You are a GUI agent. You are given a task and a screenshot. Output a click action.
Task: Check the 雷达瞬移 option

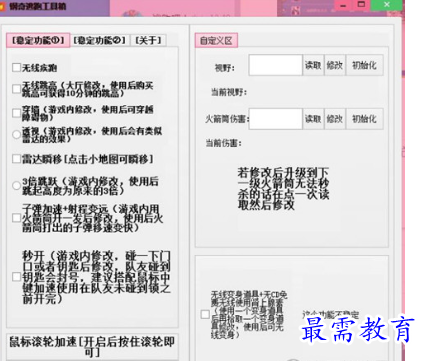16,159
